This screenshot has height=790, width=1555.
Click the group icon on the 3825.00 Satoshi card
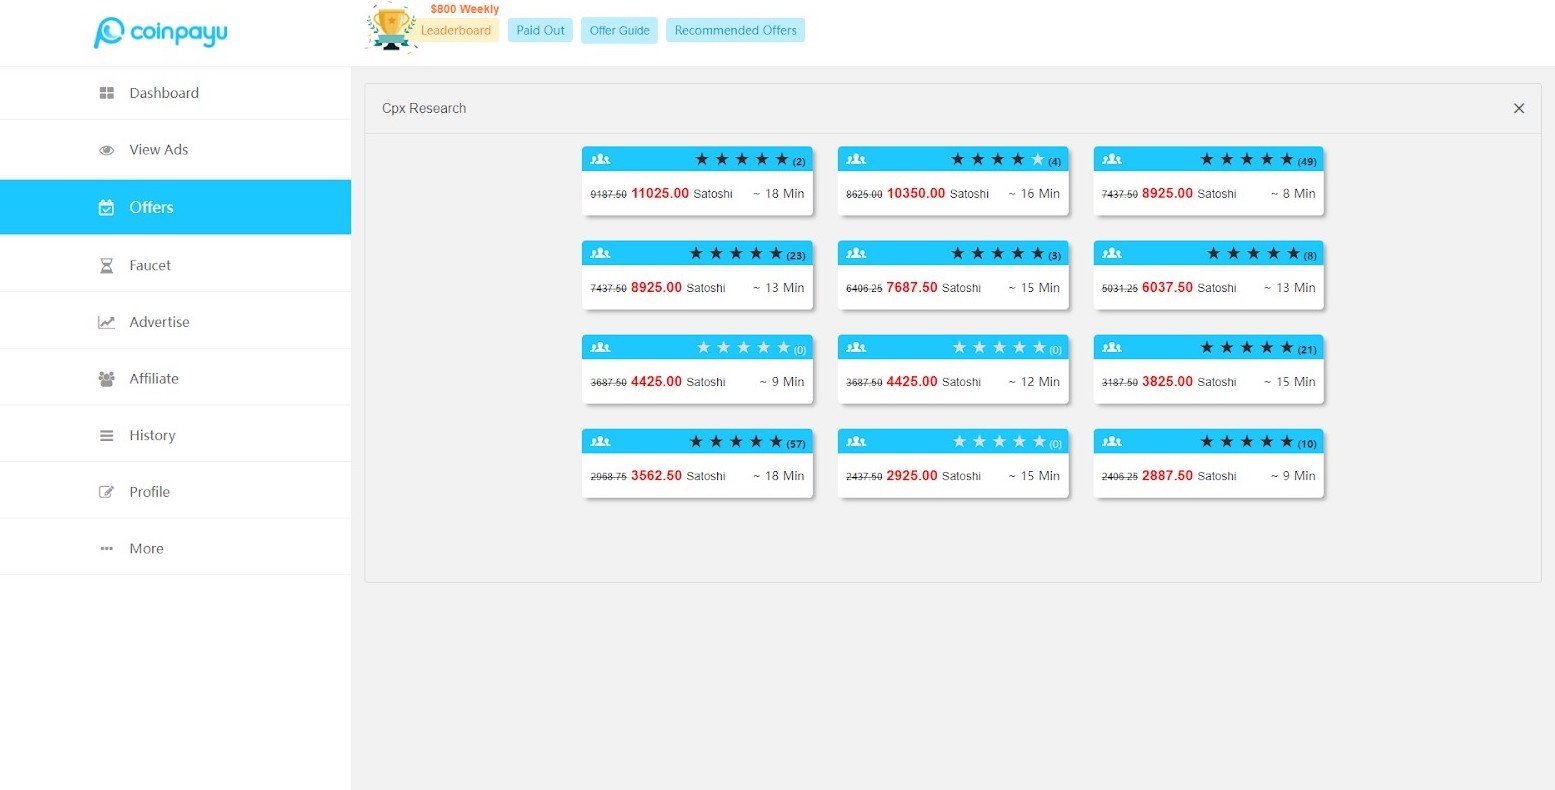pyautogui.click(x=1112, y=347)
